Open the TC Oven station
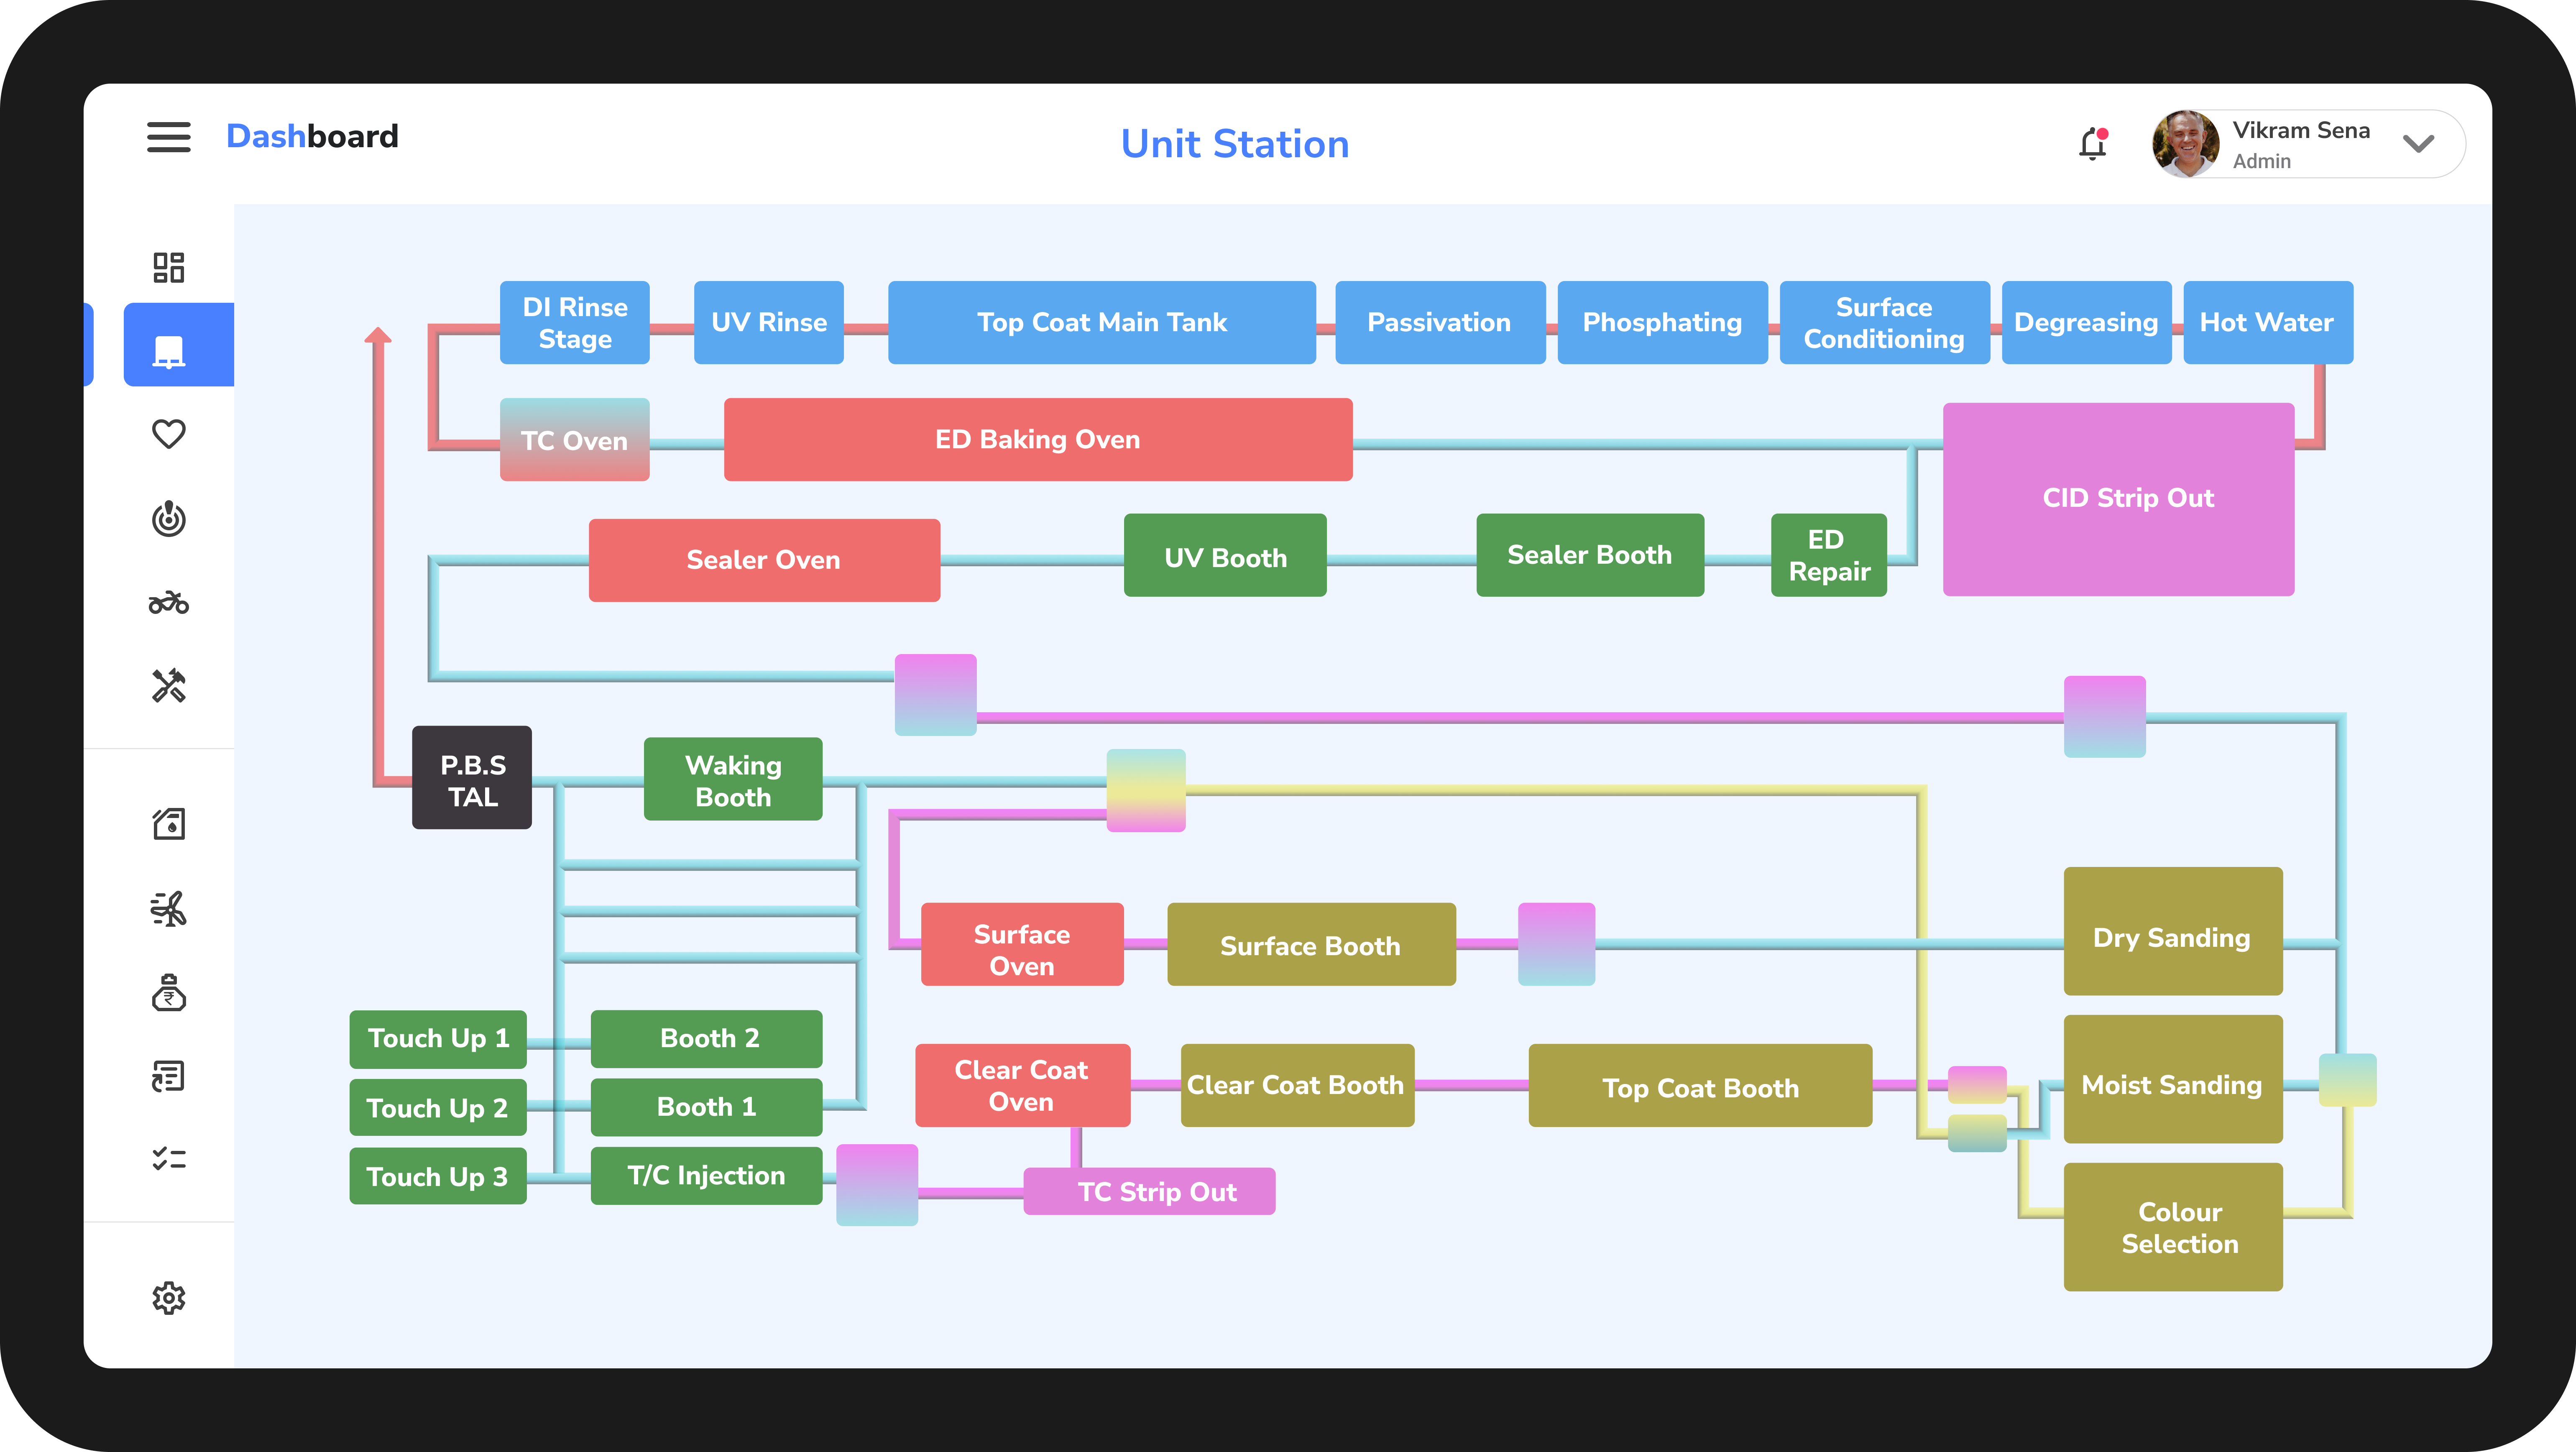The width and height of the screenshot is (2576, 1452). pos(575,440)
